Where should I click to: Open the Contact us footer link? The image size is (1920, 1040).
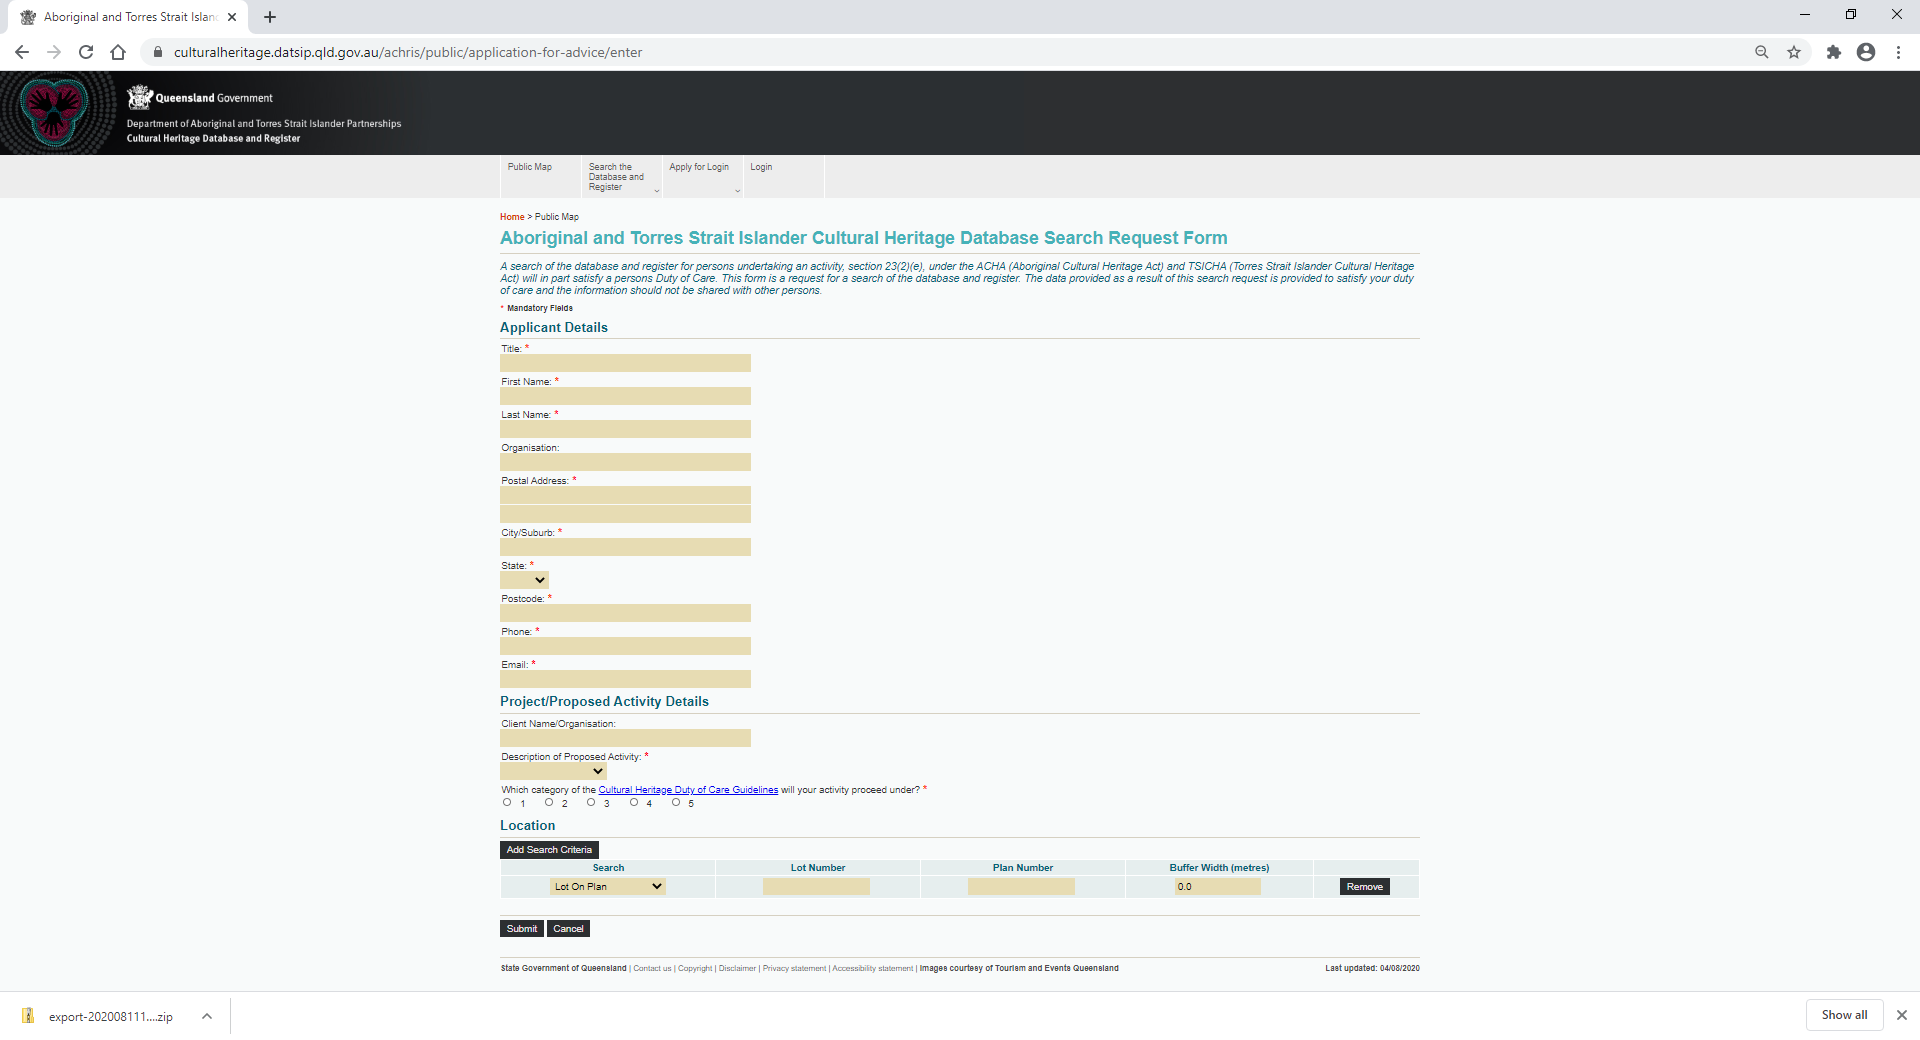pyautogui.click(x=652, y=968)
